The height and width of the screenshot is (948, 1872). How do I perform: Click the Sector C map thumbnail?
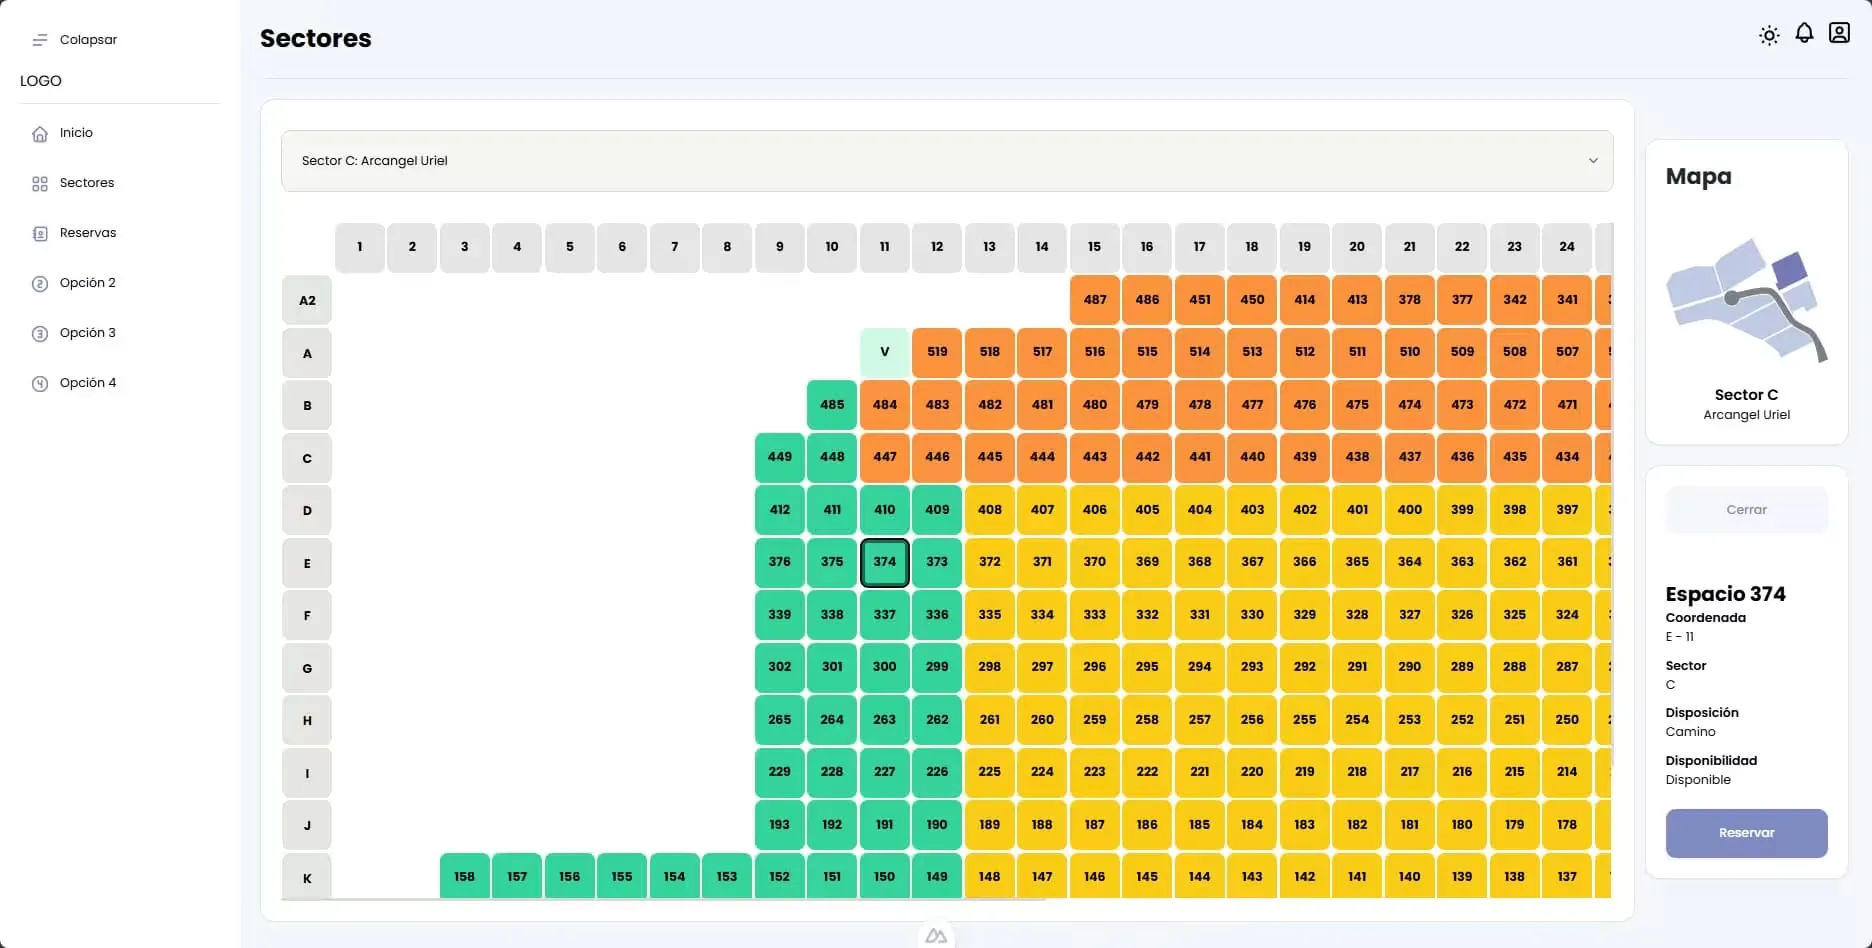click(1746, 300)
